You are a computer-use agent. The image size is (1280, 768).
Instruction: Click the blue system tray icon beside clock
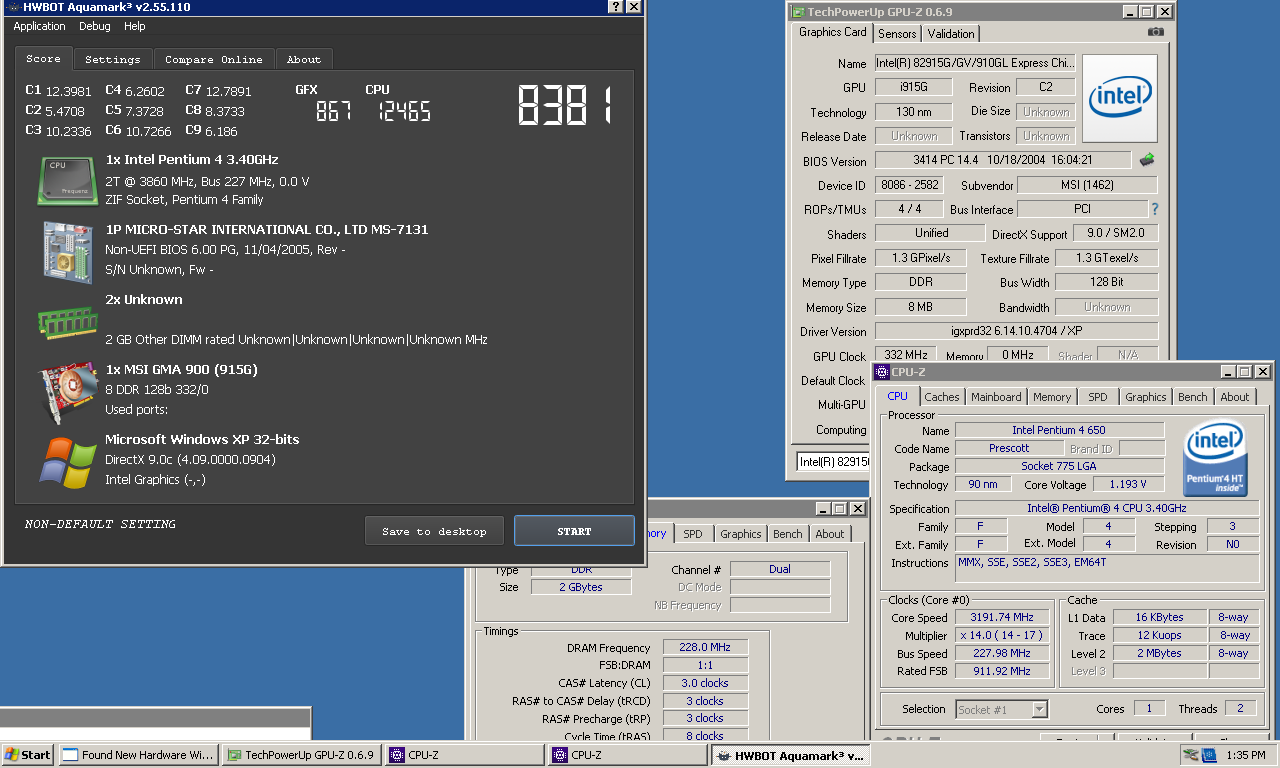[1210, 755]
